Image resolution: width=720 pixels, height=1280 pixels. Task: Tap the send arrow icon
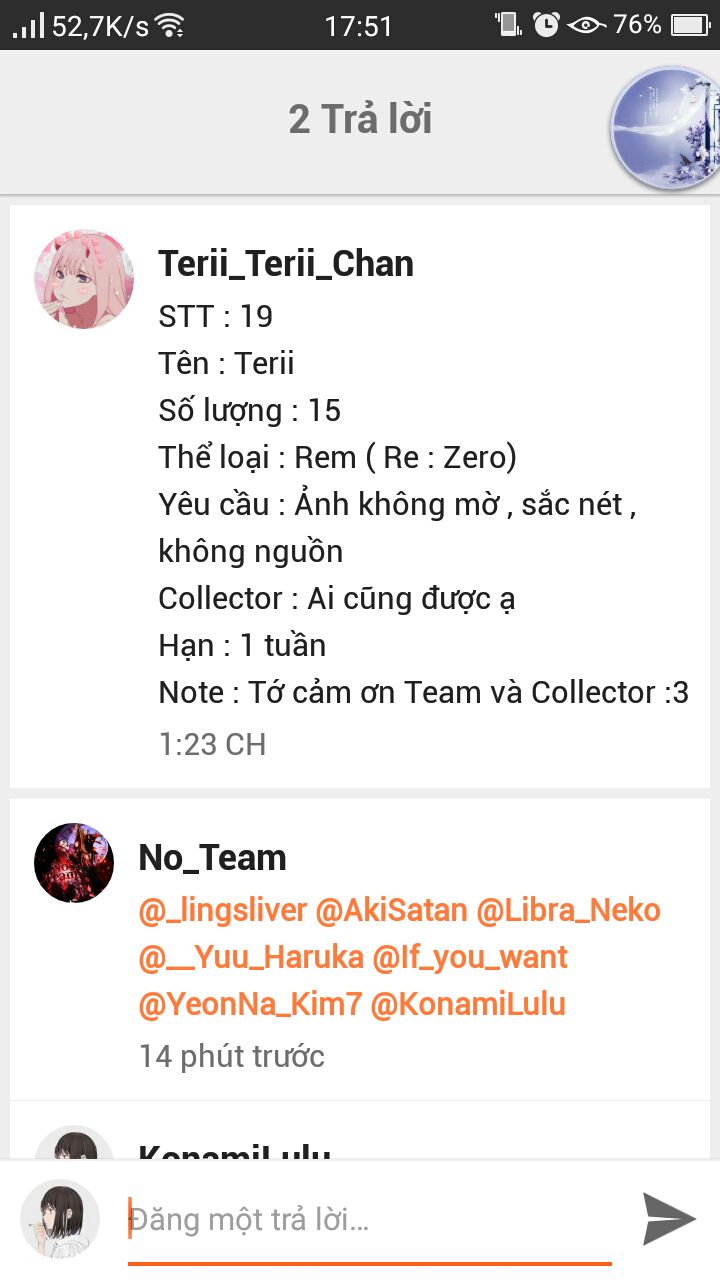pos(669,1218)
